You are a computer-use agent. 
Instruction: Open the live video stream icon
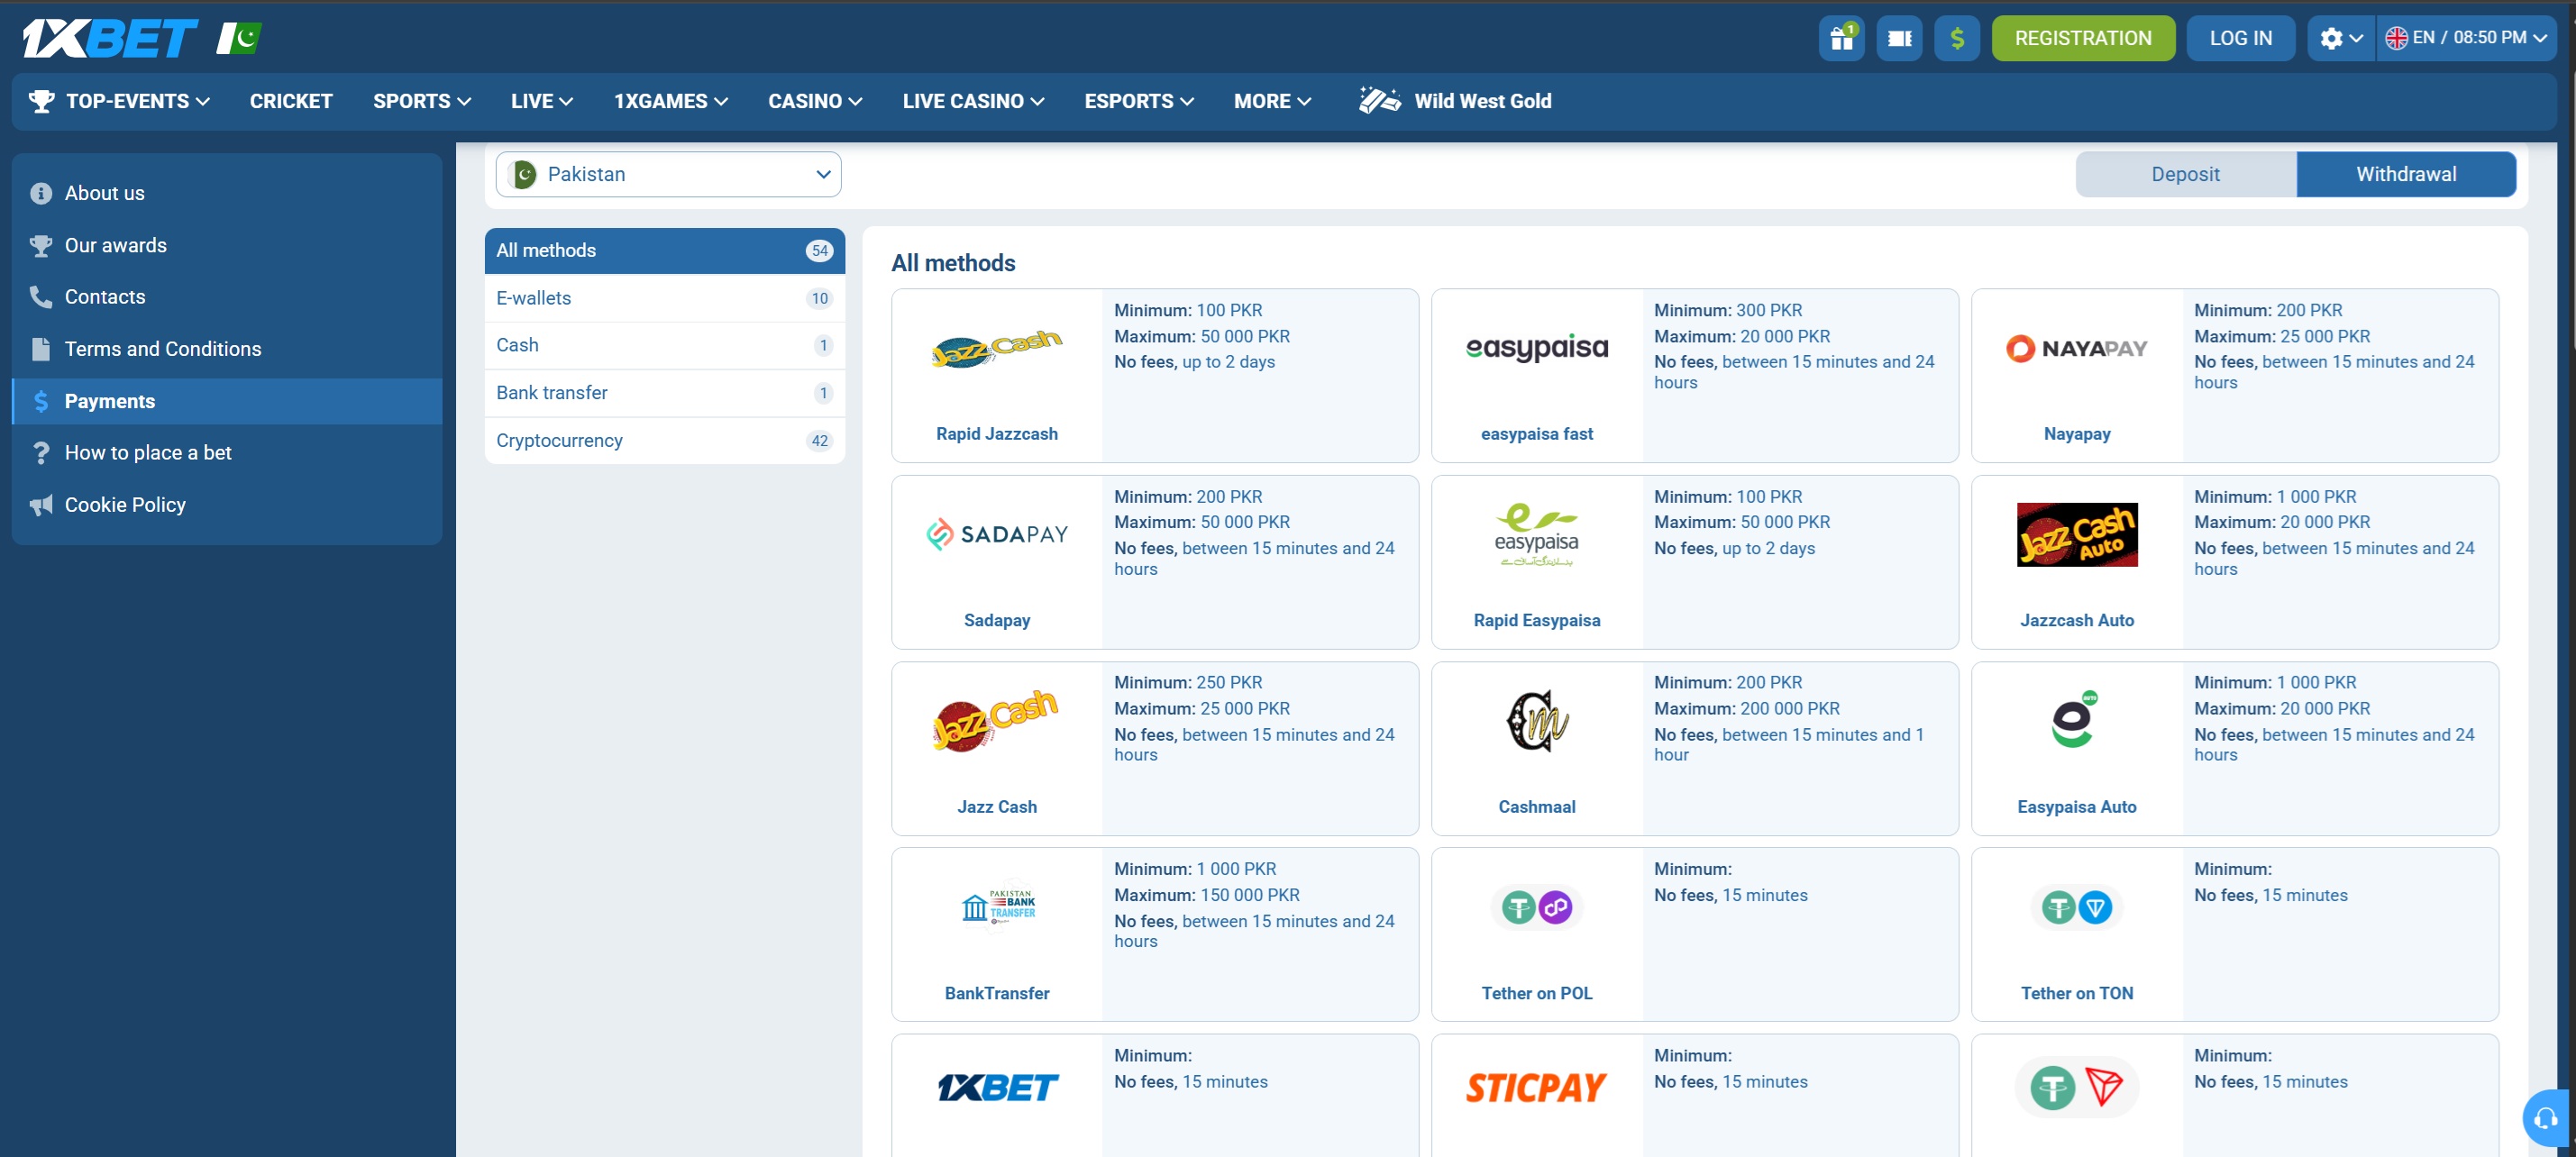coord(1899,38)
